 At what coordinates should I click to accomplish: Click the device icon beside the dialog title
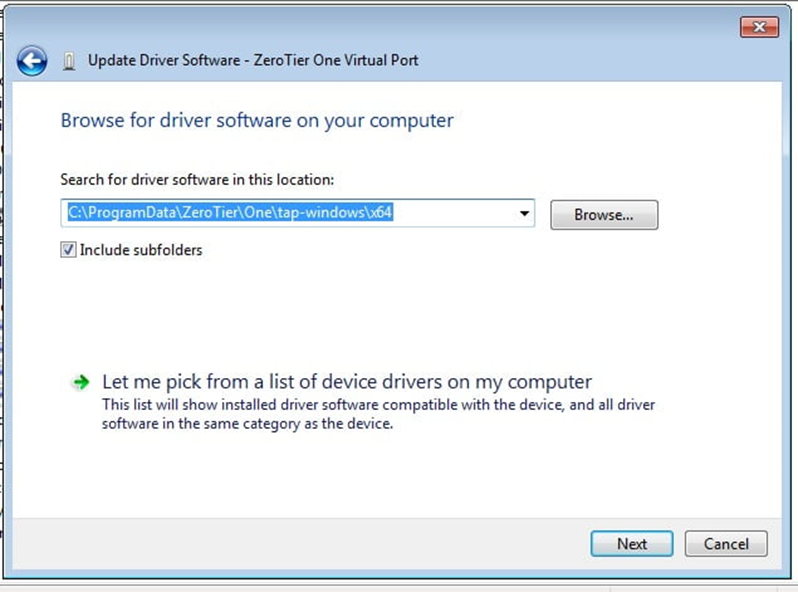pyautogui.click(x=69, y=61)
